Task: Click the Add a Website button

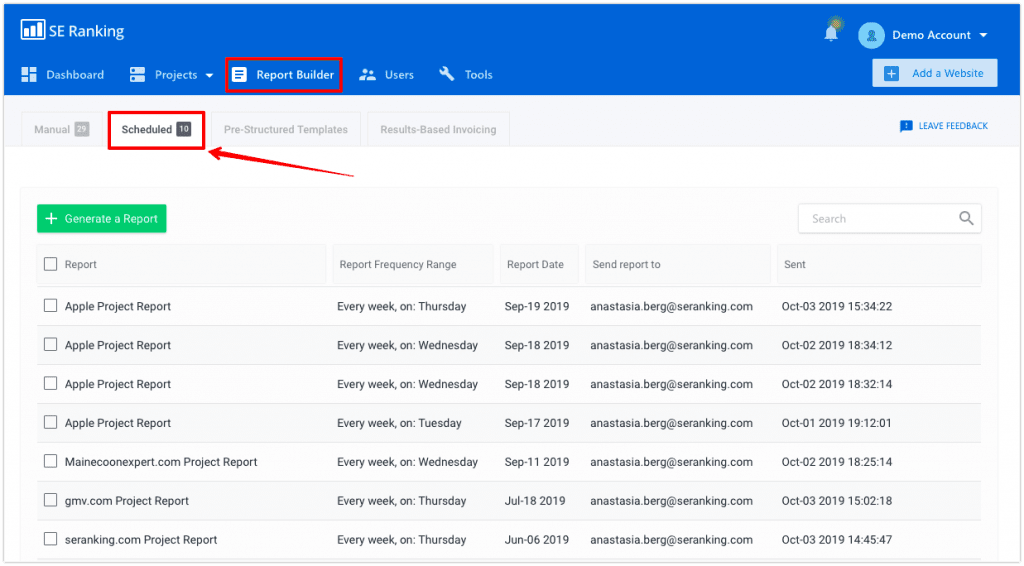Action: tap(935, 73)
